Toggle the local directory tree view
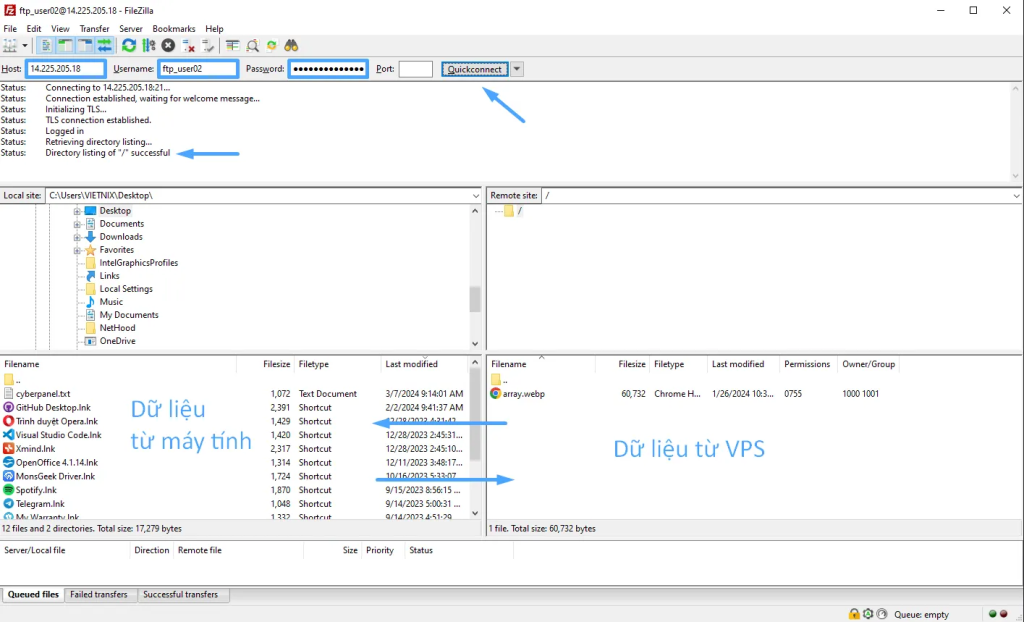The height and width of the screenshot is (622, 1024). [x=66, y=46]
